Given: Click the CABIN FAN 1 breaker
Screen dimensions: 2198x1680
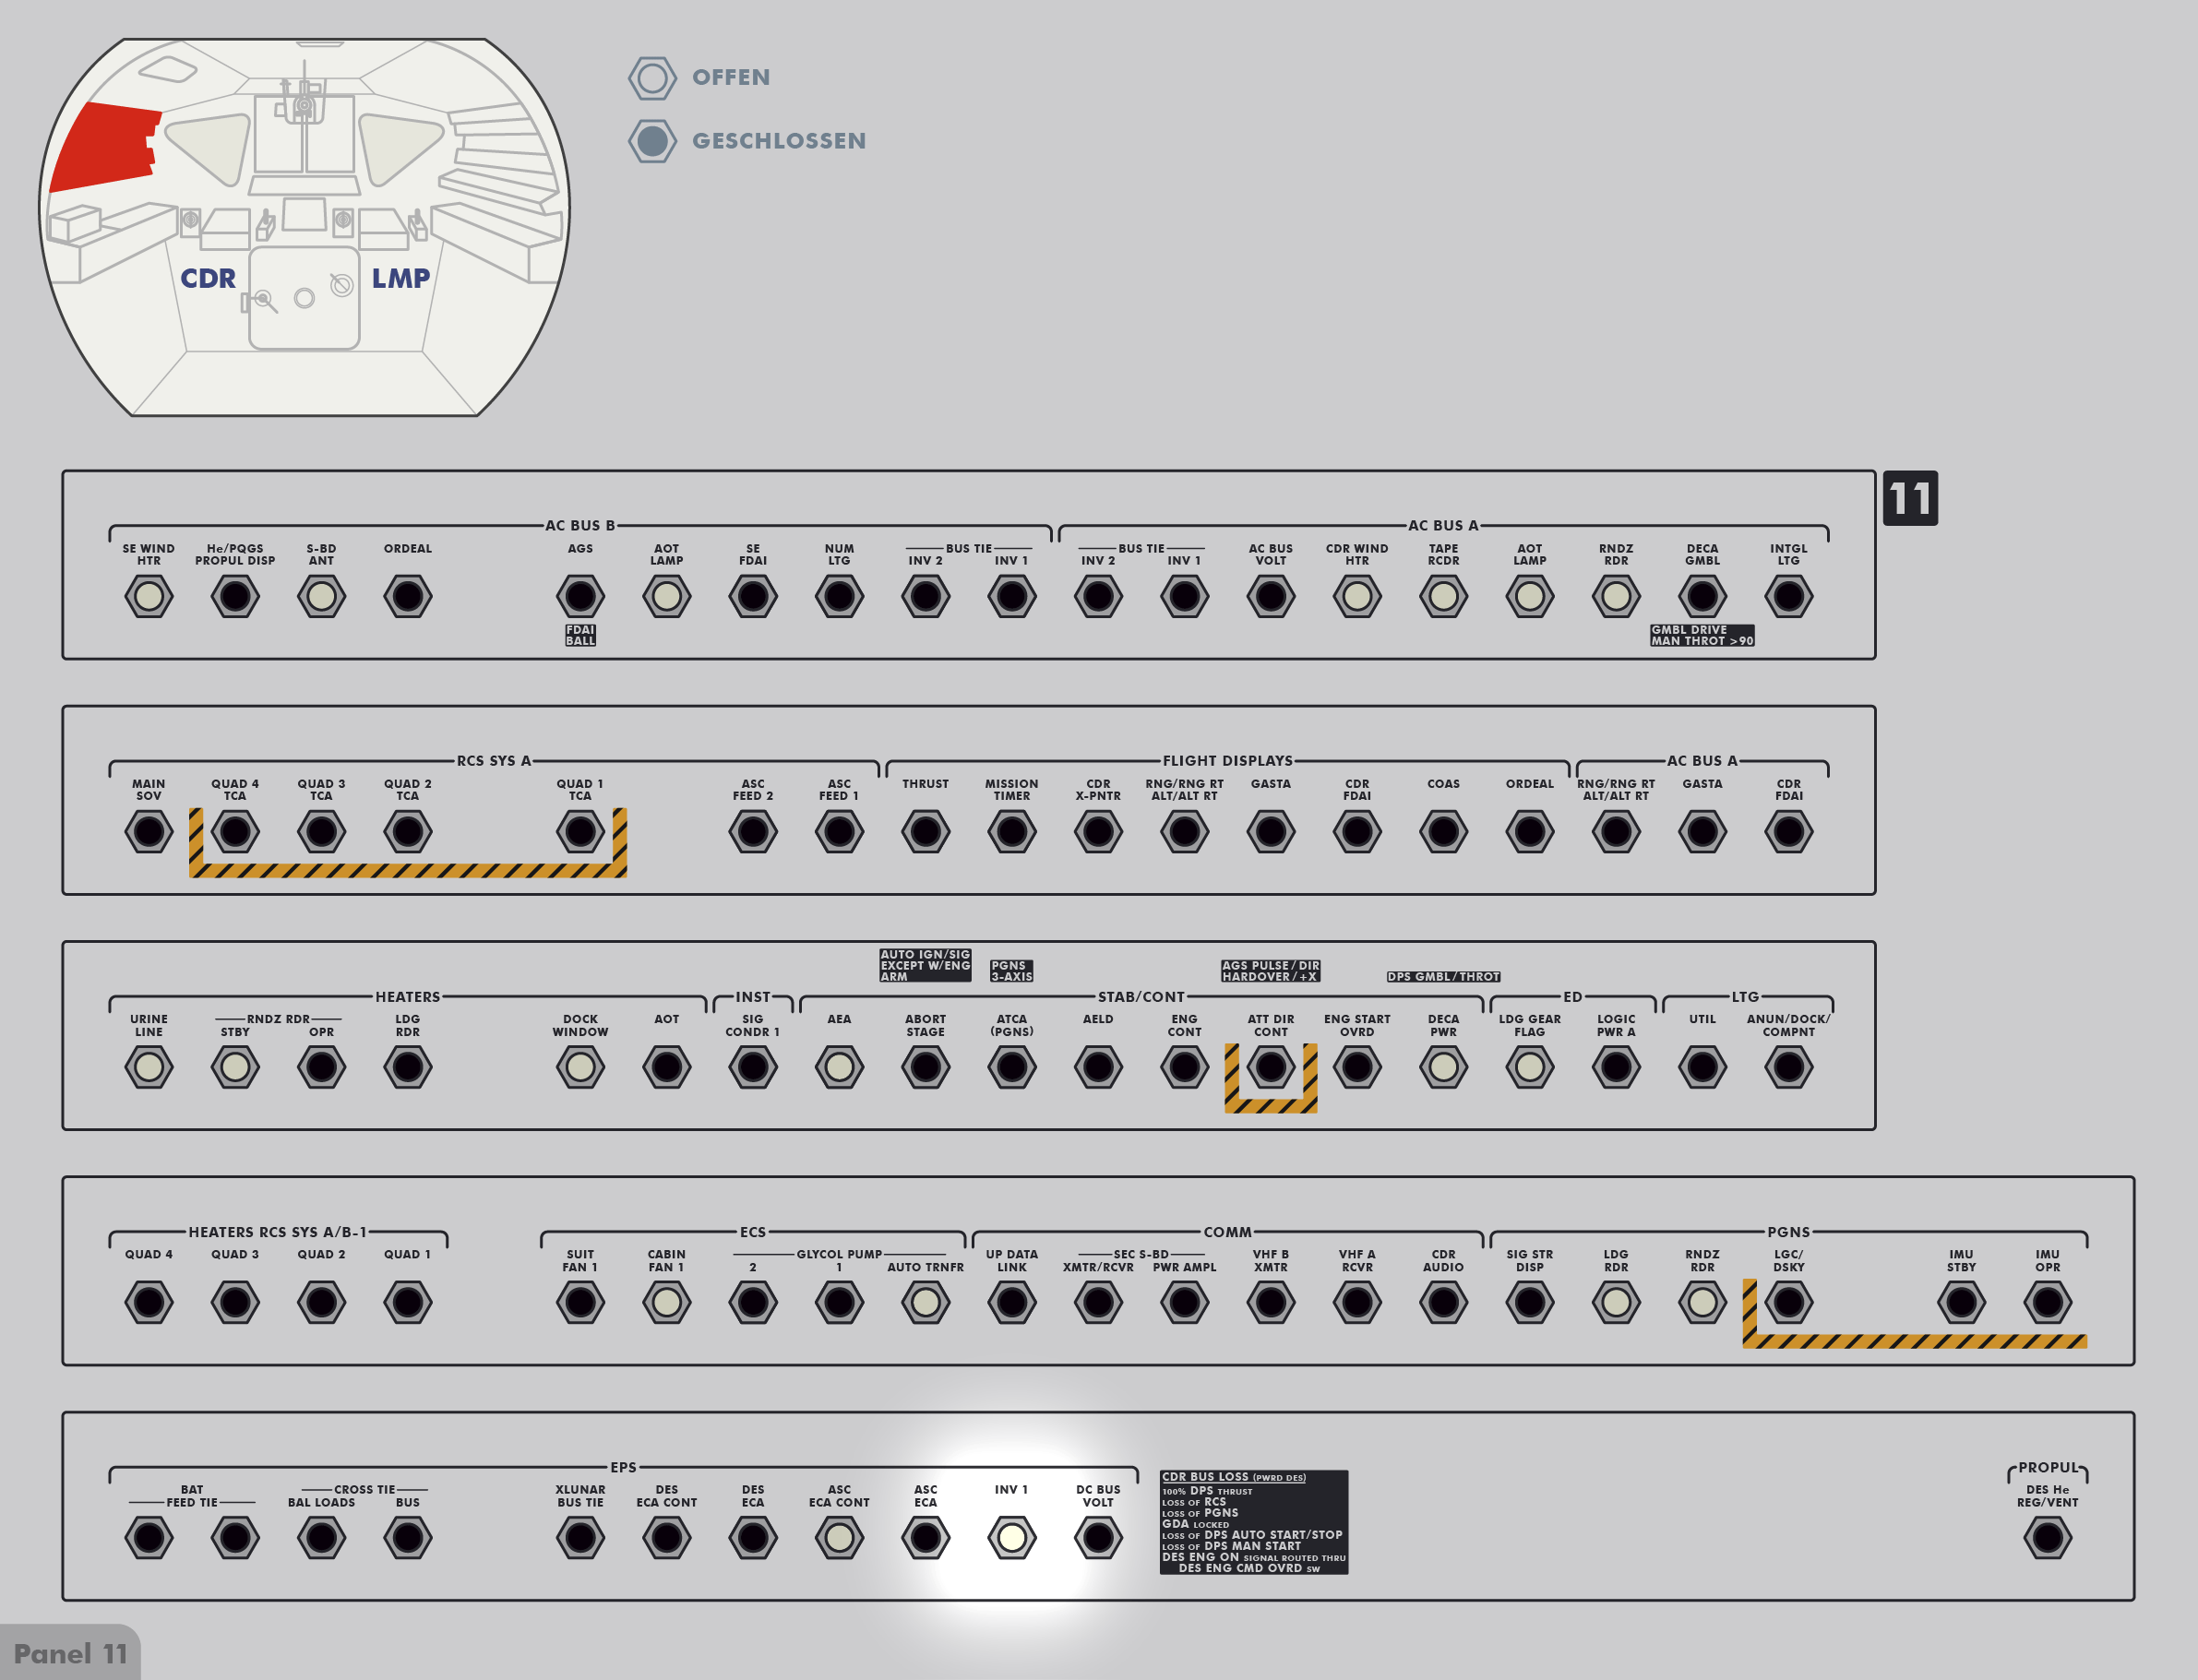Looking at the screenshot, I should (x=666, y=1303).
